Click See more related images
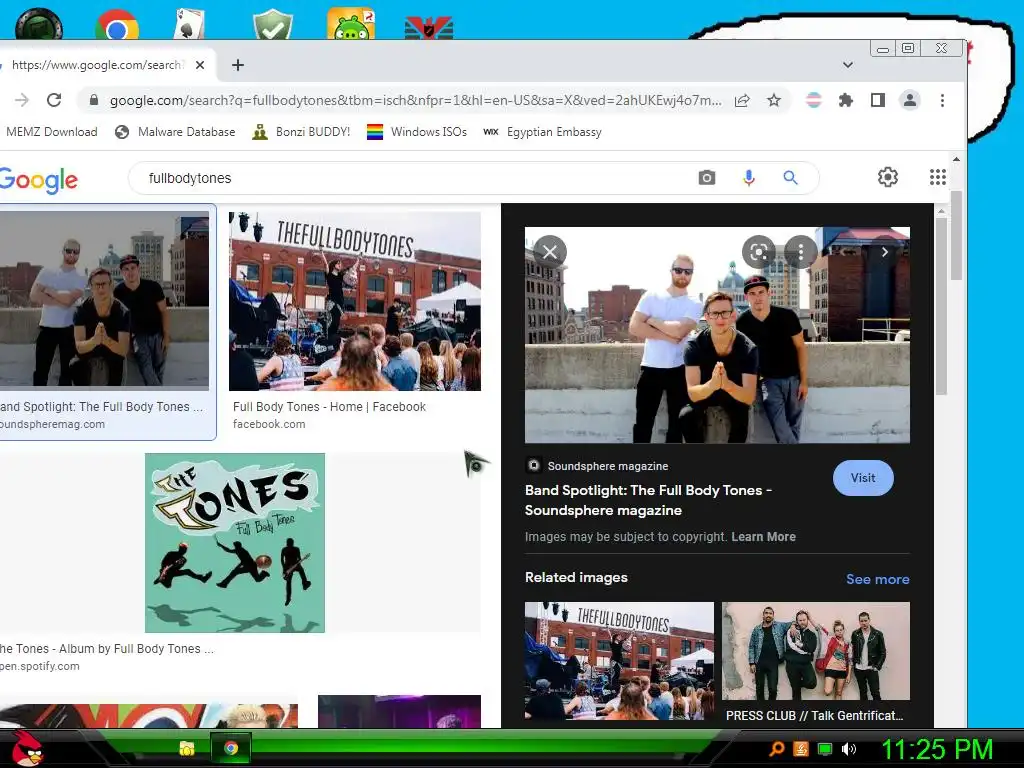Viewport: 1024px width, 768px height. (x=877, y=579)
